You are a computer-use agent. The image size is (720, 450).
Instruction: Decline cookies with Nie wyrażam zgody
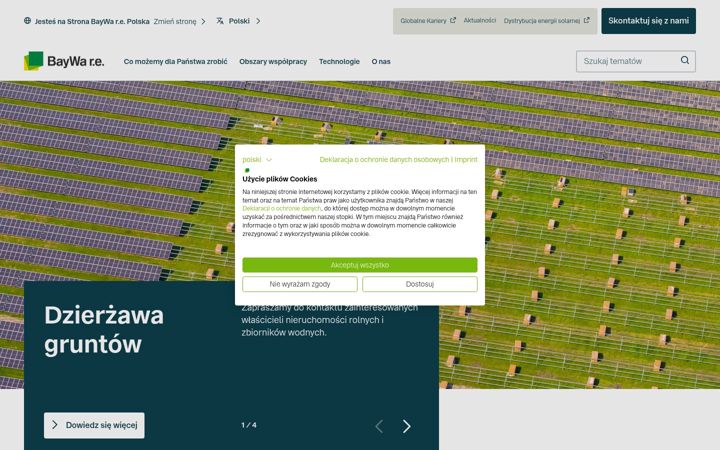click(300, 284)
